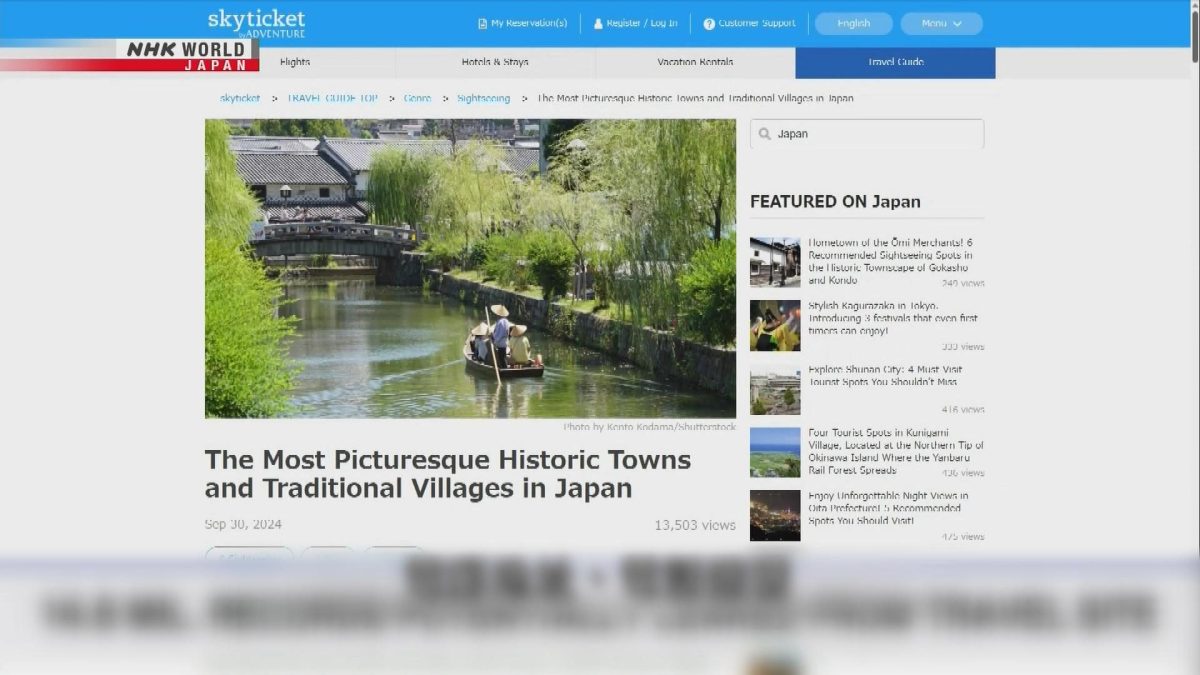Viewport: 1200px width, 675px height.
Task: Open Customer Support
Action: click(757, 23)
